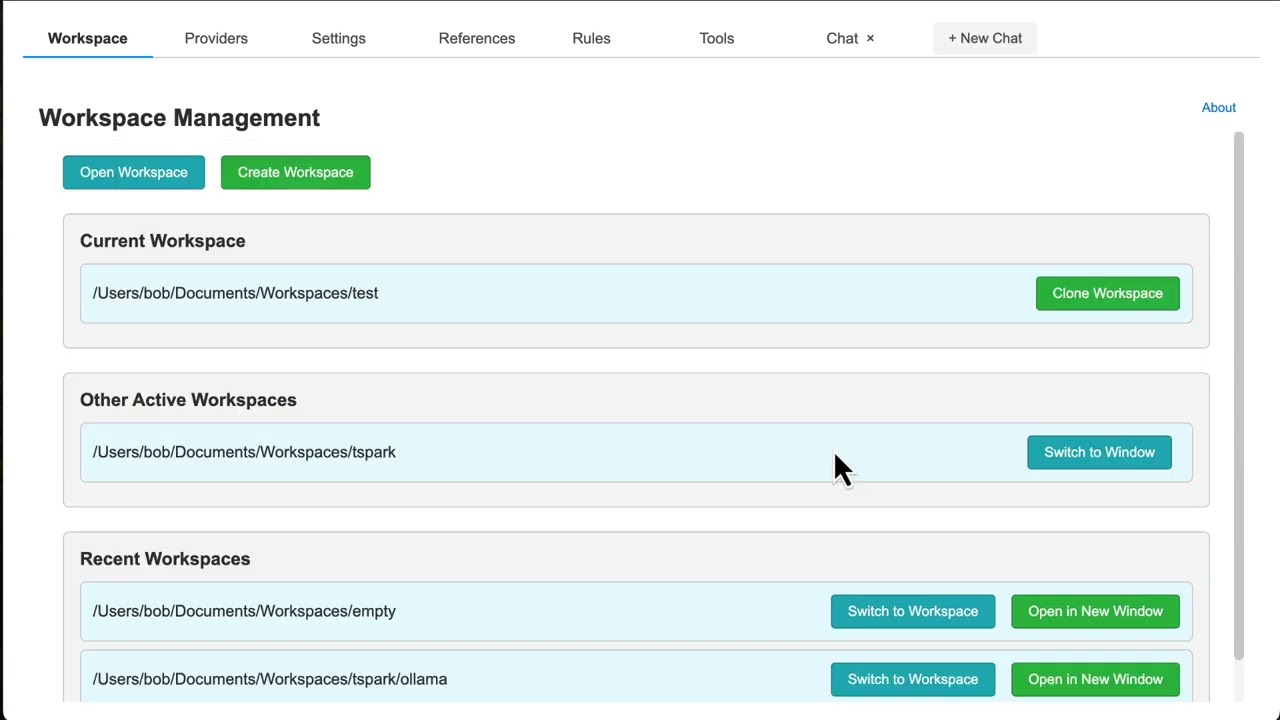Open the Rules tab
Viewport: 1280px width, 720px height.
591,38
